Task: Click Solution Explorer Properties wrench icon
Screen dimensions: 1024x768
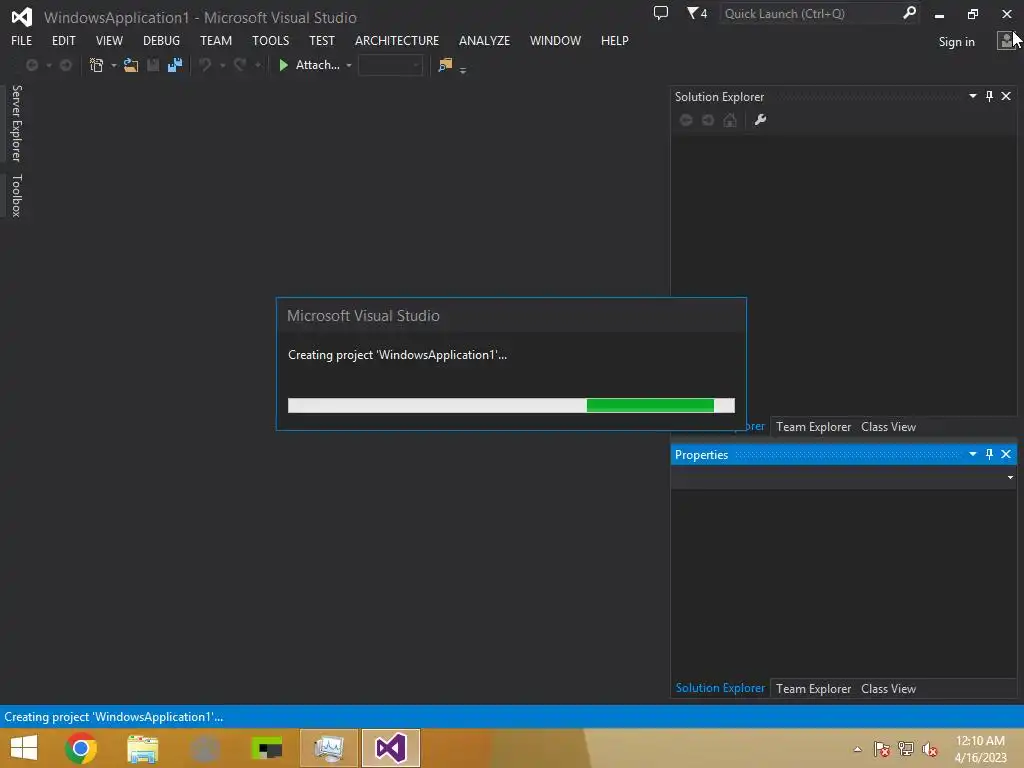Action: (760, 120)
